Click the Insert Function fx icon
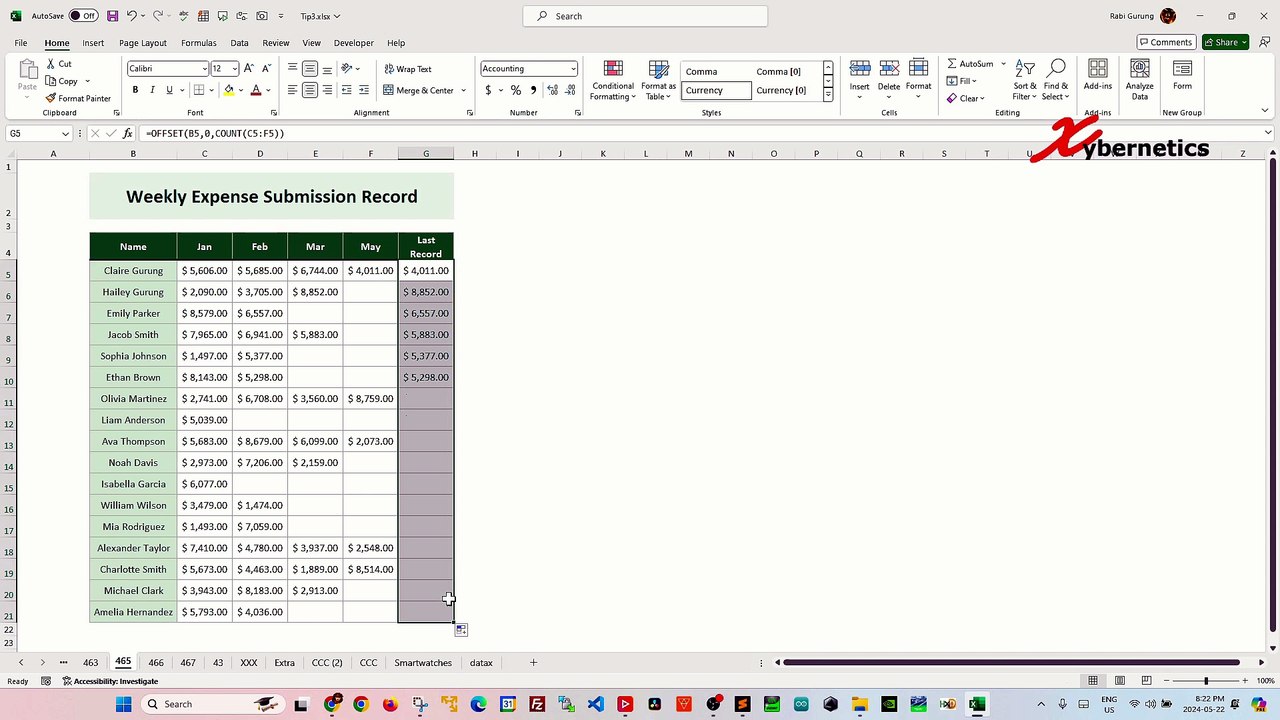The height and width of the screenshot is (720, 1280). (128, 133)
